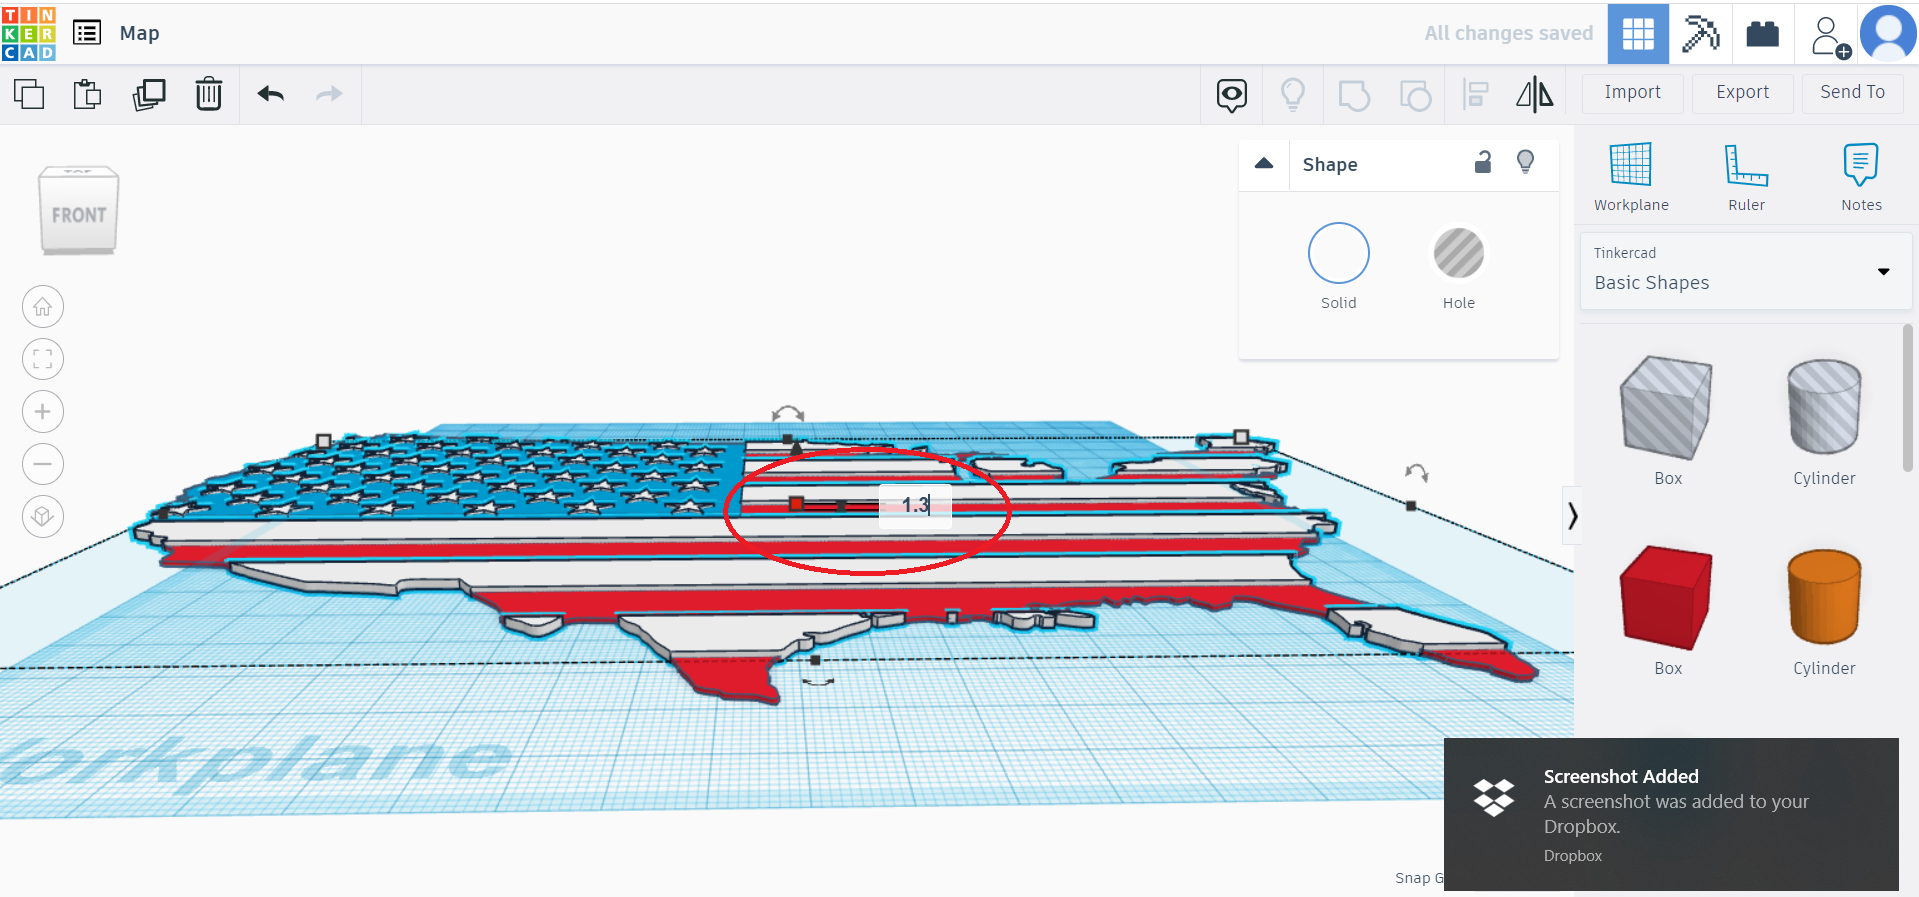Open the Tinkercad logo home link
Viewport: 1919px width, 897px height.
(x=29, y=33)
